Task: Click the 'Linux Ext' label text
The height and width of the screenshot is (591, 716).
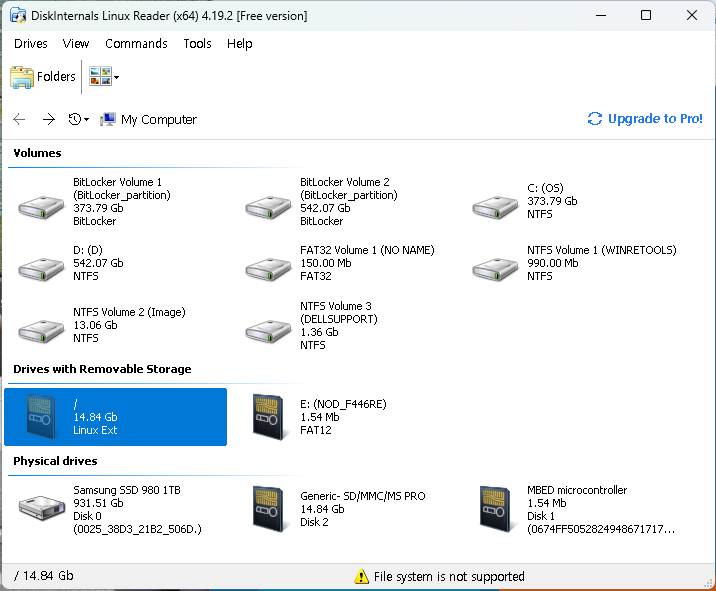Action: pos(95,430)
